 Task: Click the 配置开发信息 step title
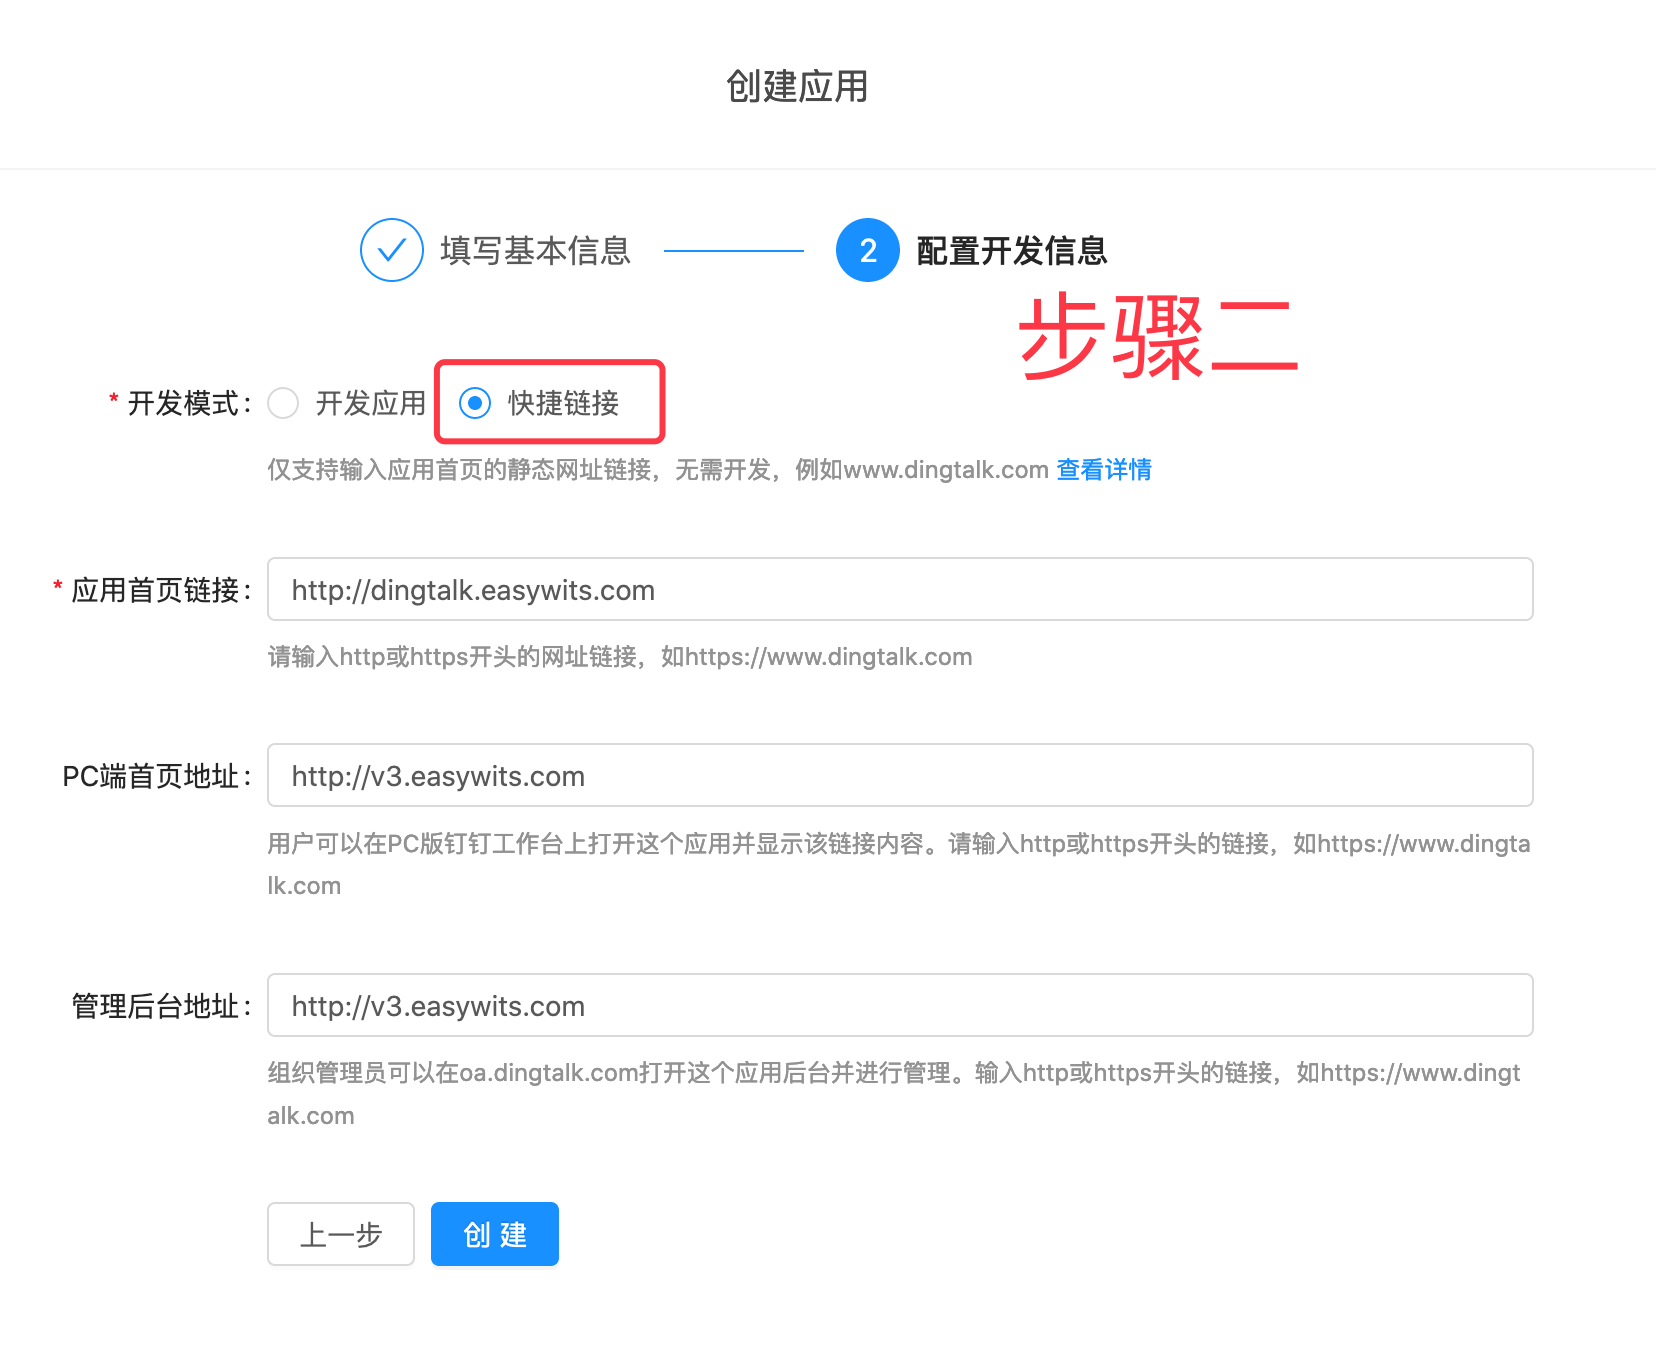tap(1012, 250)
